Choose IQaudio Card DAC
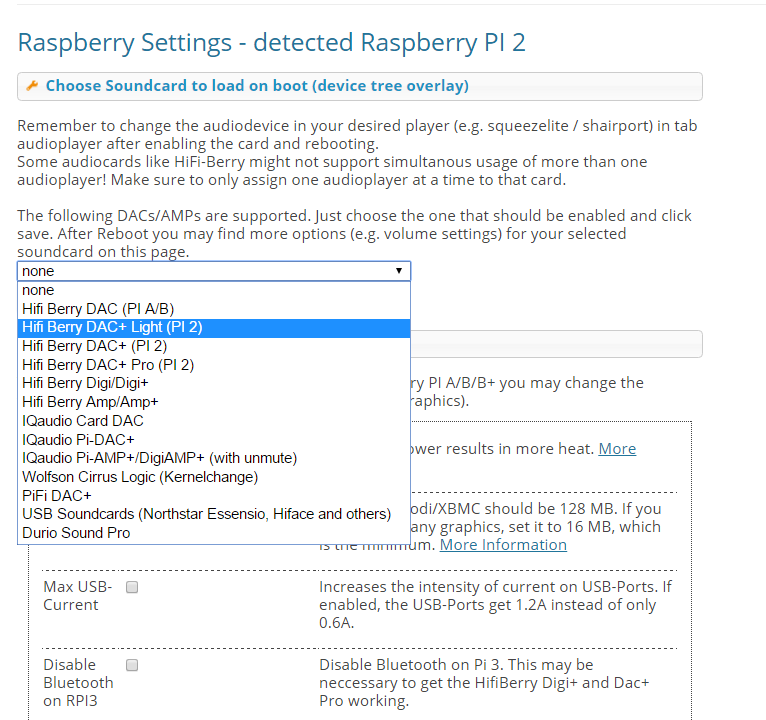The width and height of the screenshot is (766, 720). click(214, 421)
